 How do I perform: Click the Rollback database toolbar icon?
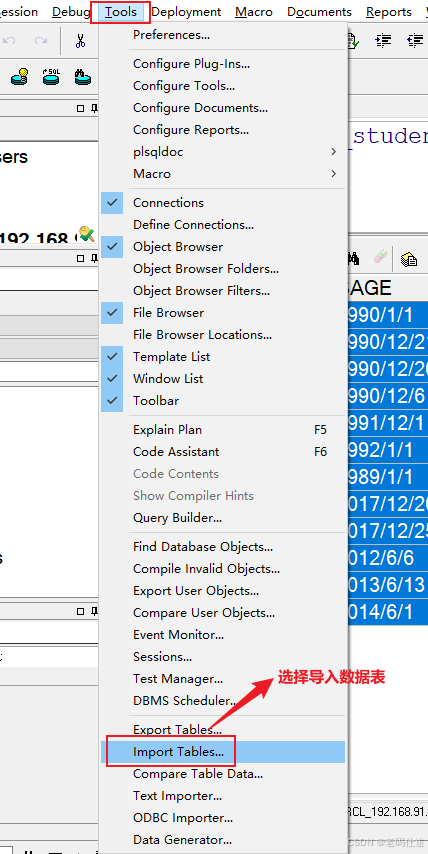pos(51,76)
